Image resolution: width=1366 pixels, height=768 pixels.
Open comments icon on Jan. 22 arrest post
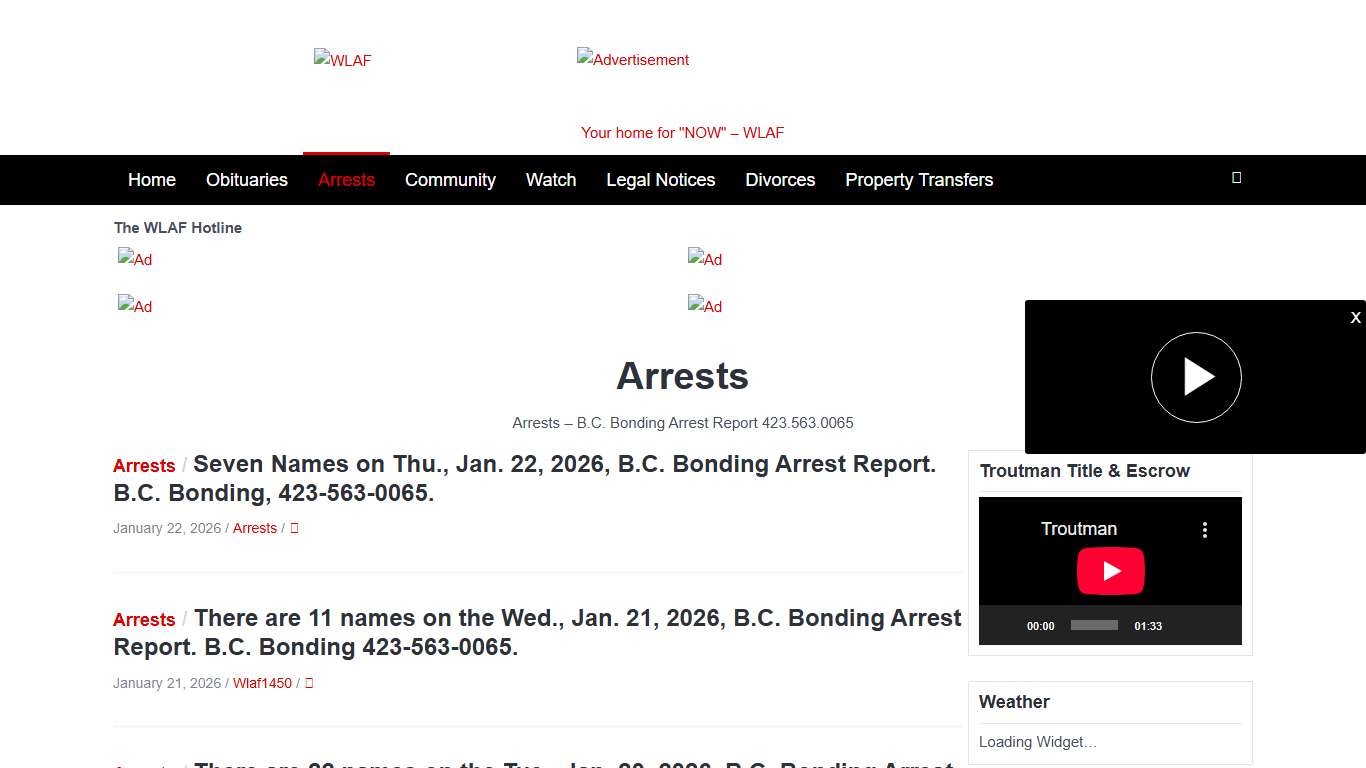[x=293, y=528]
